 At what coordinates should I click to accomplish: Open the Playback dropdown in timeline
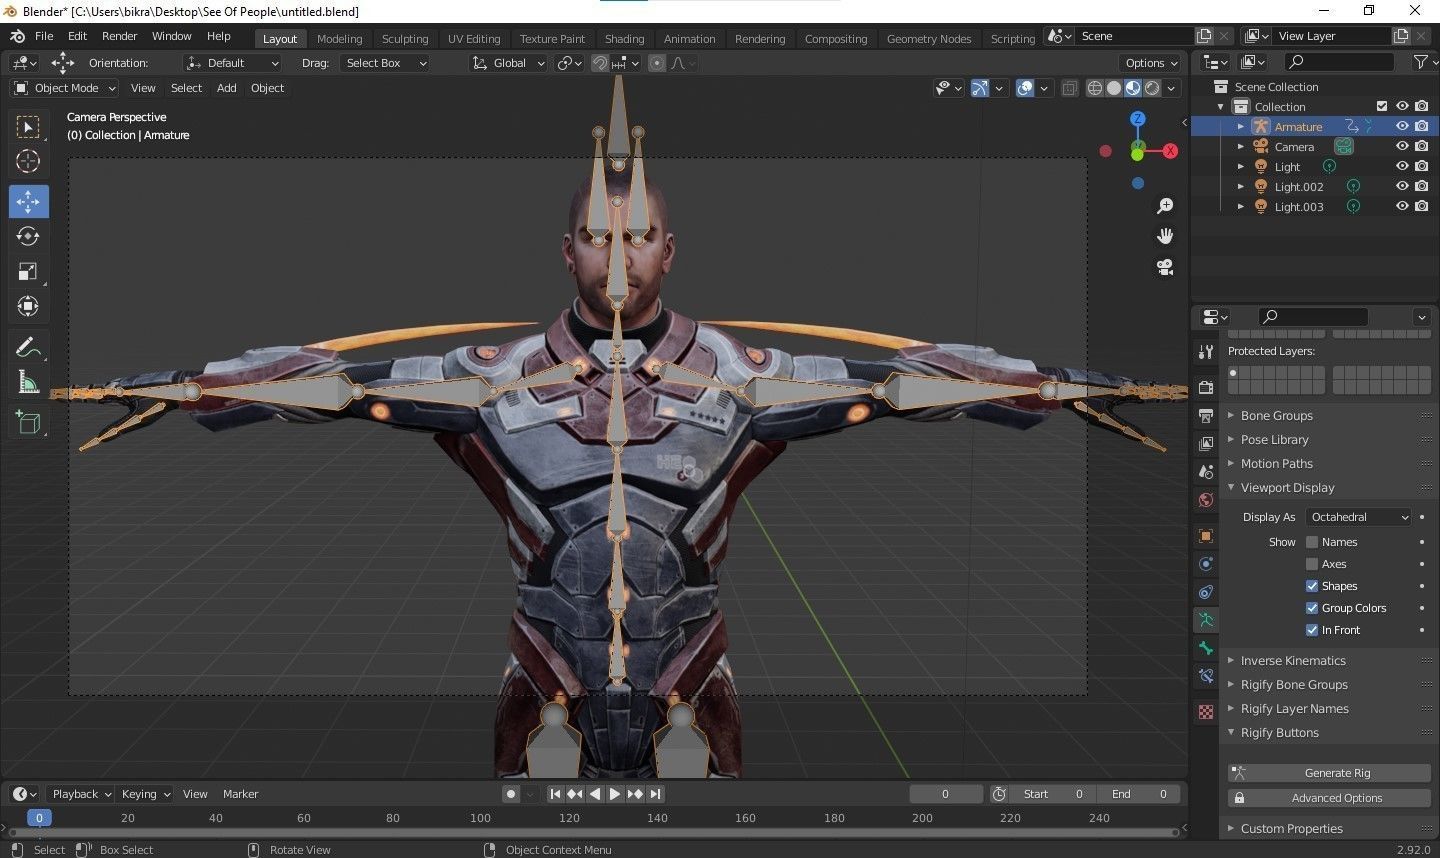click(81, 794)
